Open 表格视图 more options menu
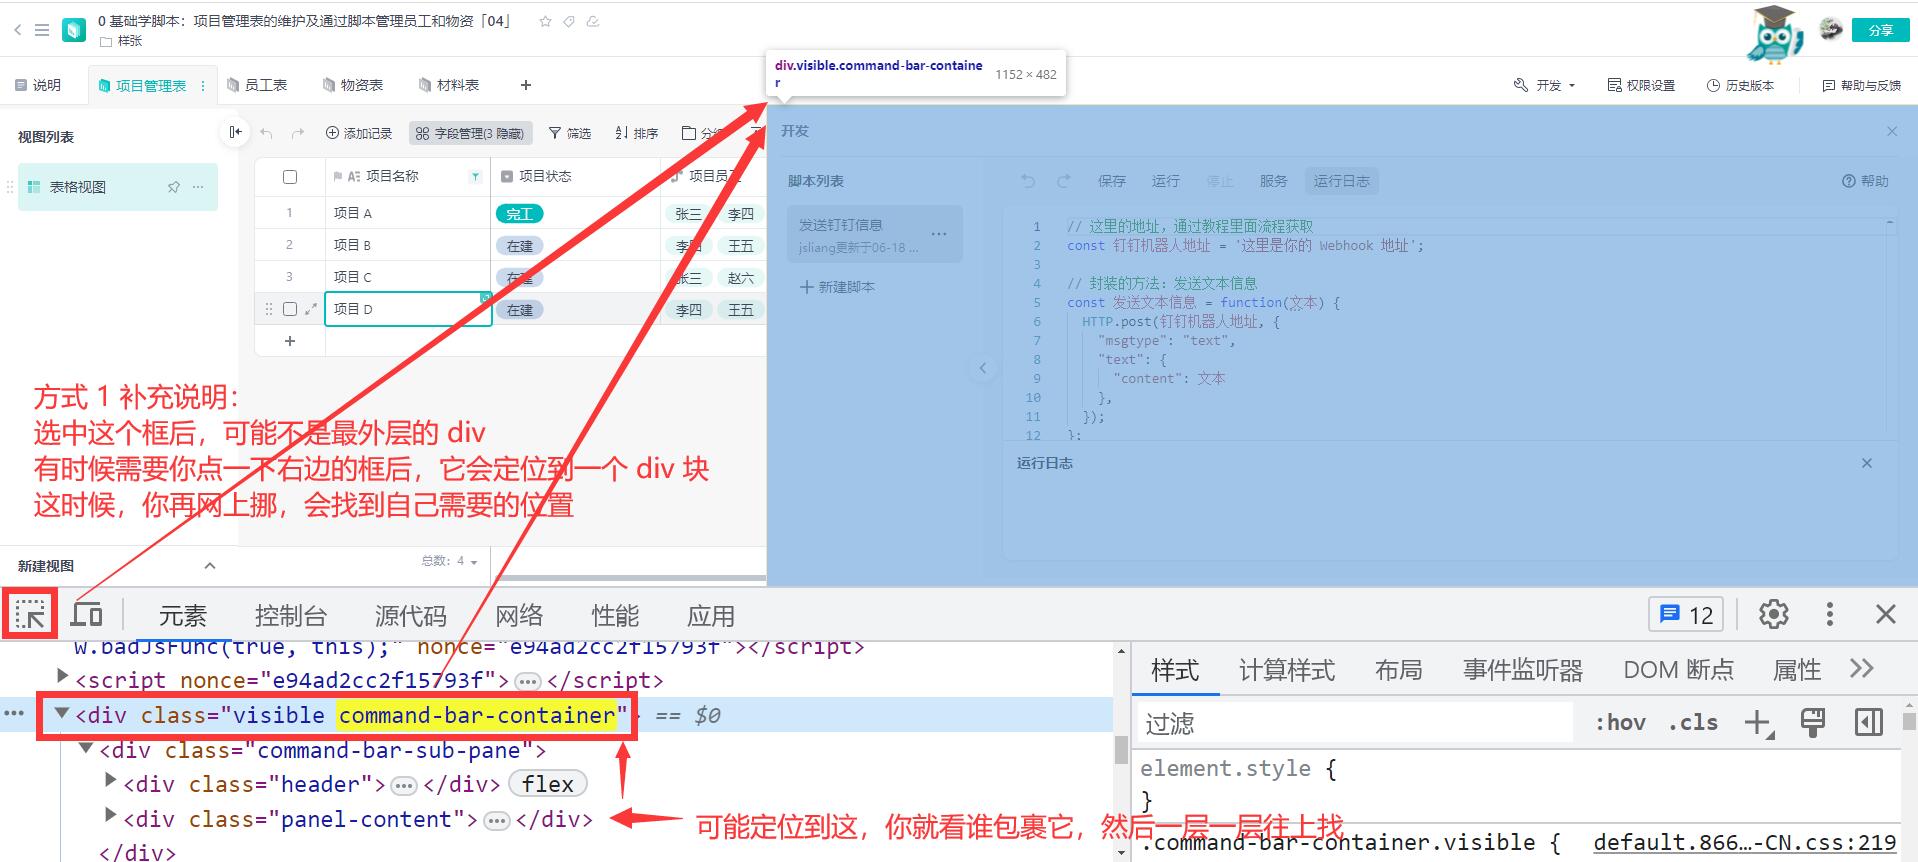Image resolution: width=1918 pixels, height=862 pixels. (198, 187)
